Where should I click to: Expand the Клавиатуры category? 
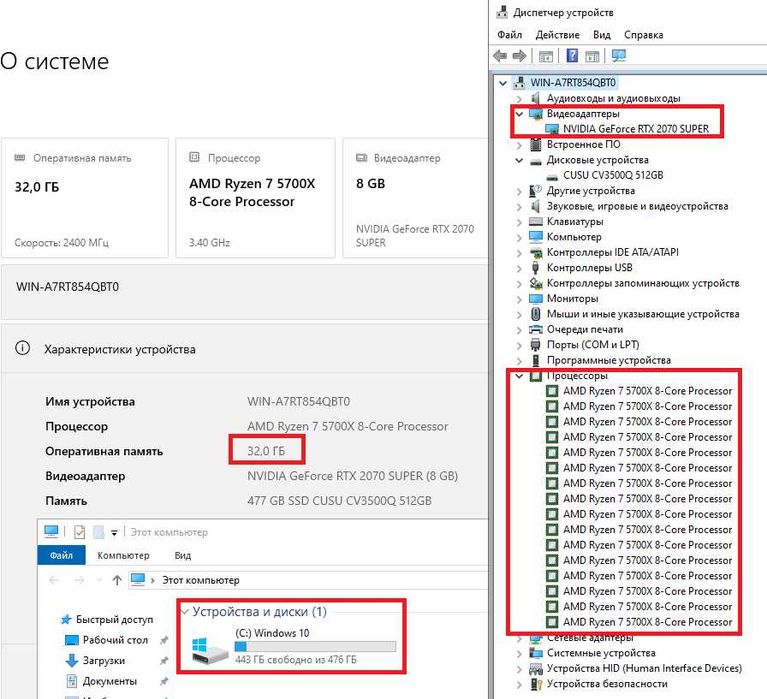coord(519,222)
